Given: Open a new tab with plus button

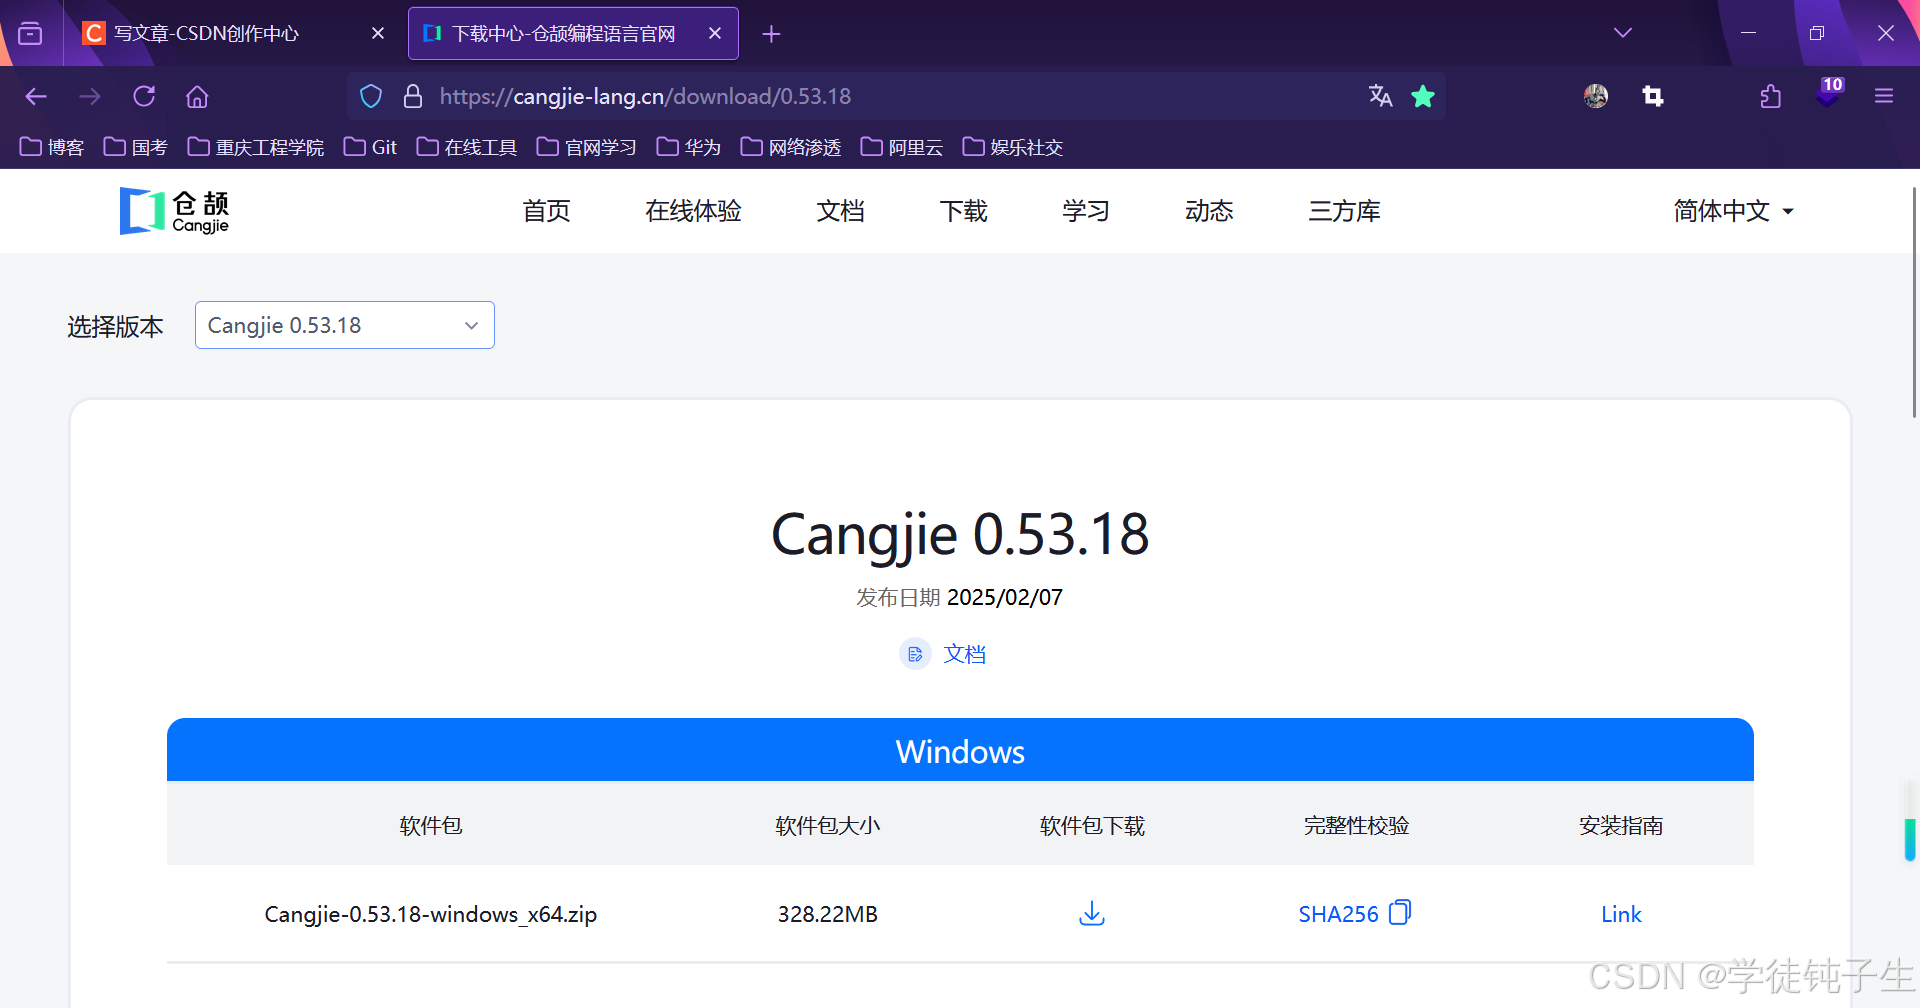Looking at the screenshot, I should 771,34.
